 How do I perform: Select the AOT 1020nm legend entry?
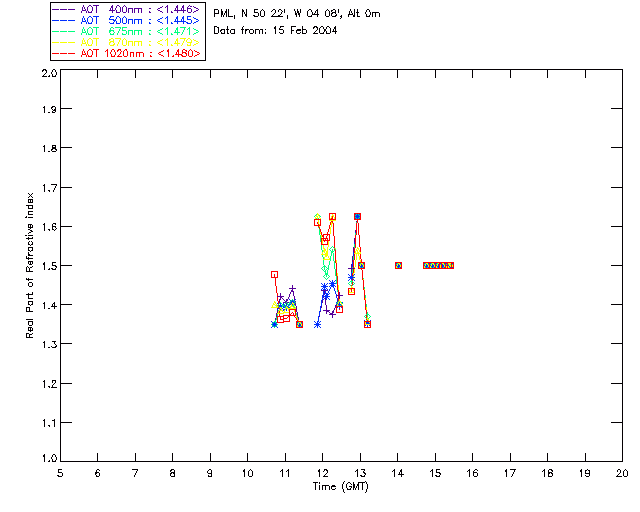pos(126,53)
